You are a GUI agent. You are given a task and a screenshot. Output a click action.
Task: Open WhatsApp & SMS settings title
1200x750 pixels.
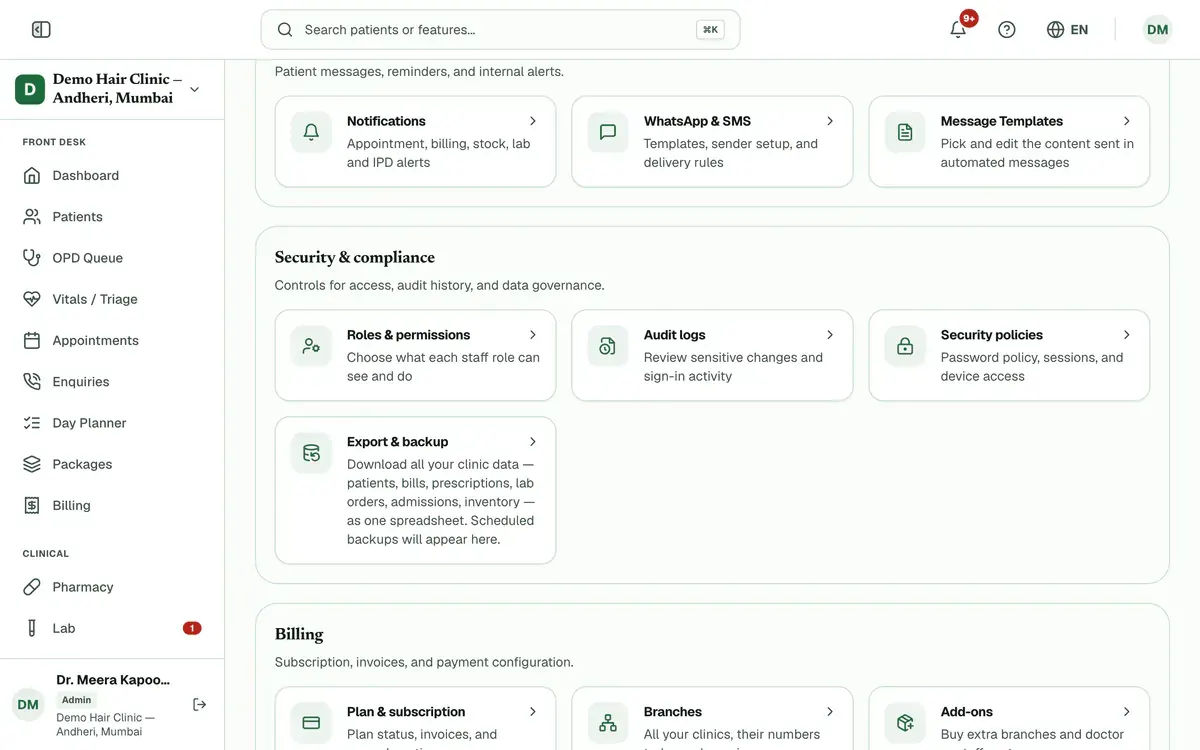click(697, 121)
